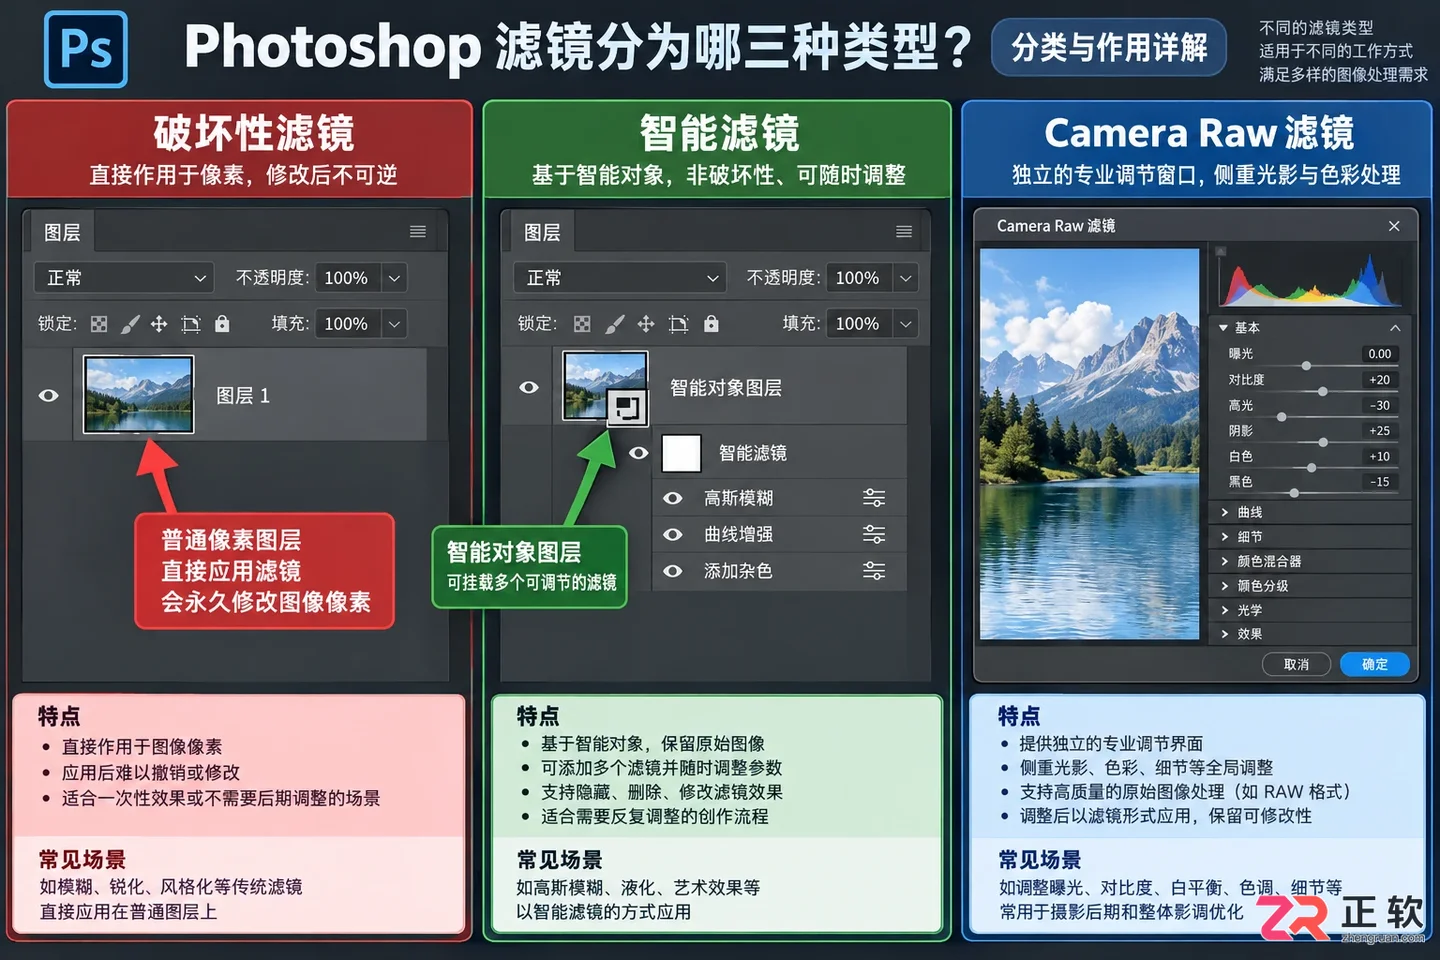Click artboard nesting lock icon in 破坏性滤镜 panel
The width and height of the screenshot is (1440, 960).
[x=191, y=324]
